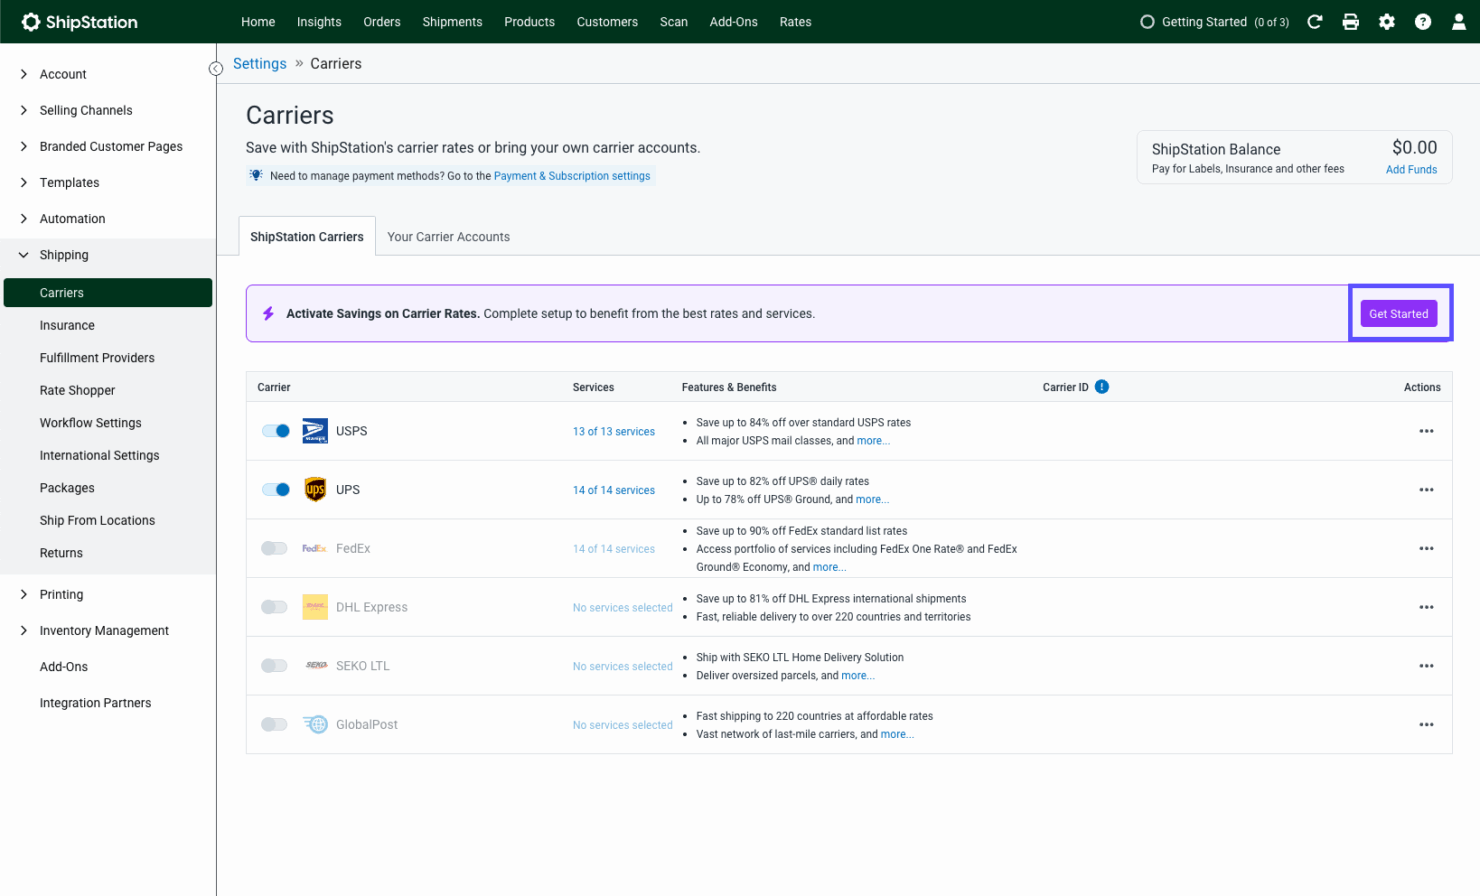Click the refresh icon in the header
Image resolution: width=1480 pixels, height=896 pixels.
[x=1314, y=21]
